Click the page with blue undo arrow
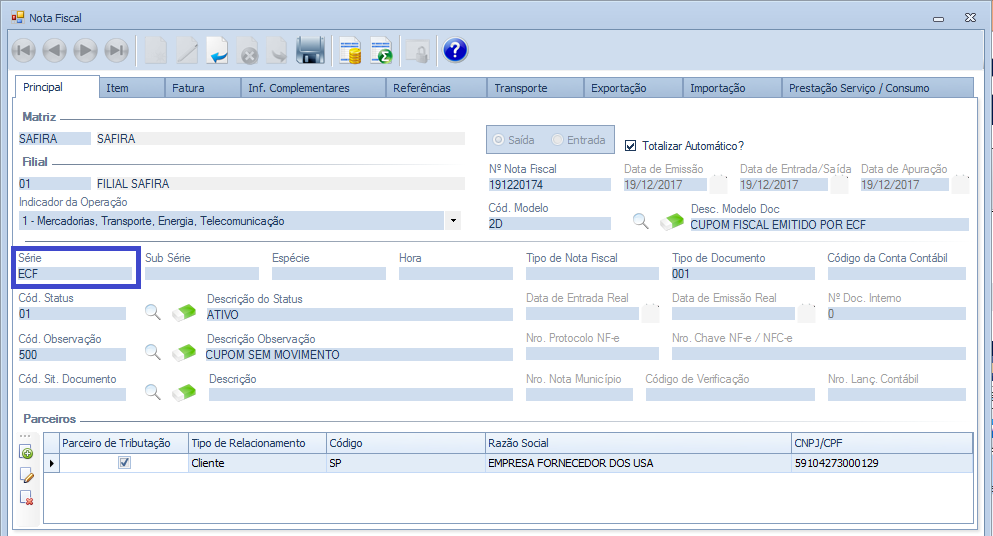This screenshot has height=536, width=993. click(217, 50)
